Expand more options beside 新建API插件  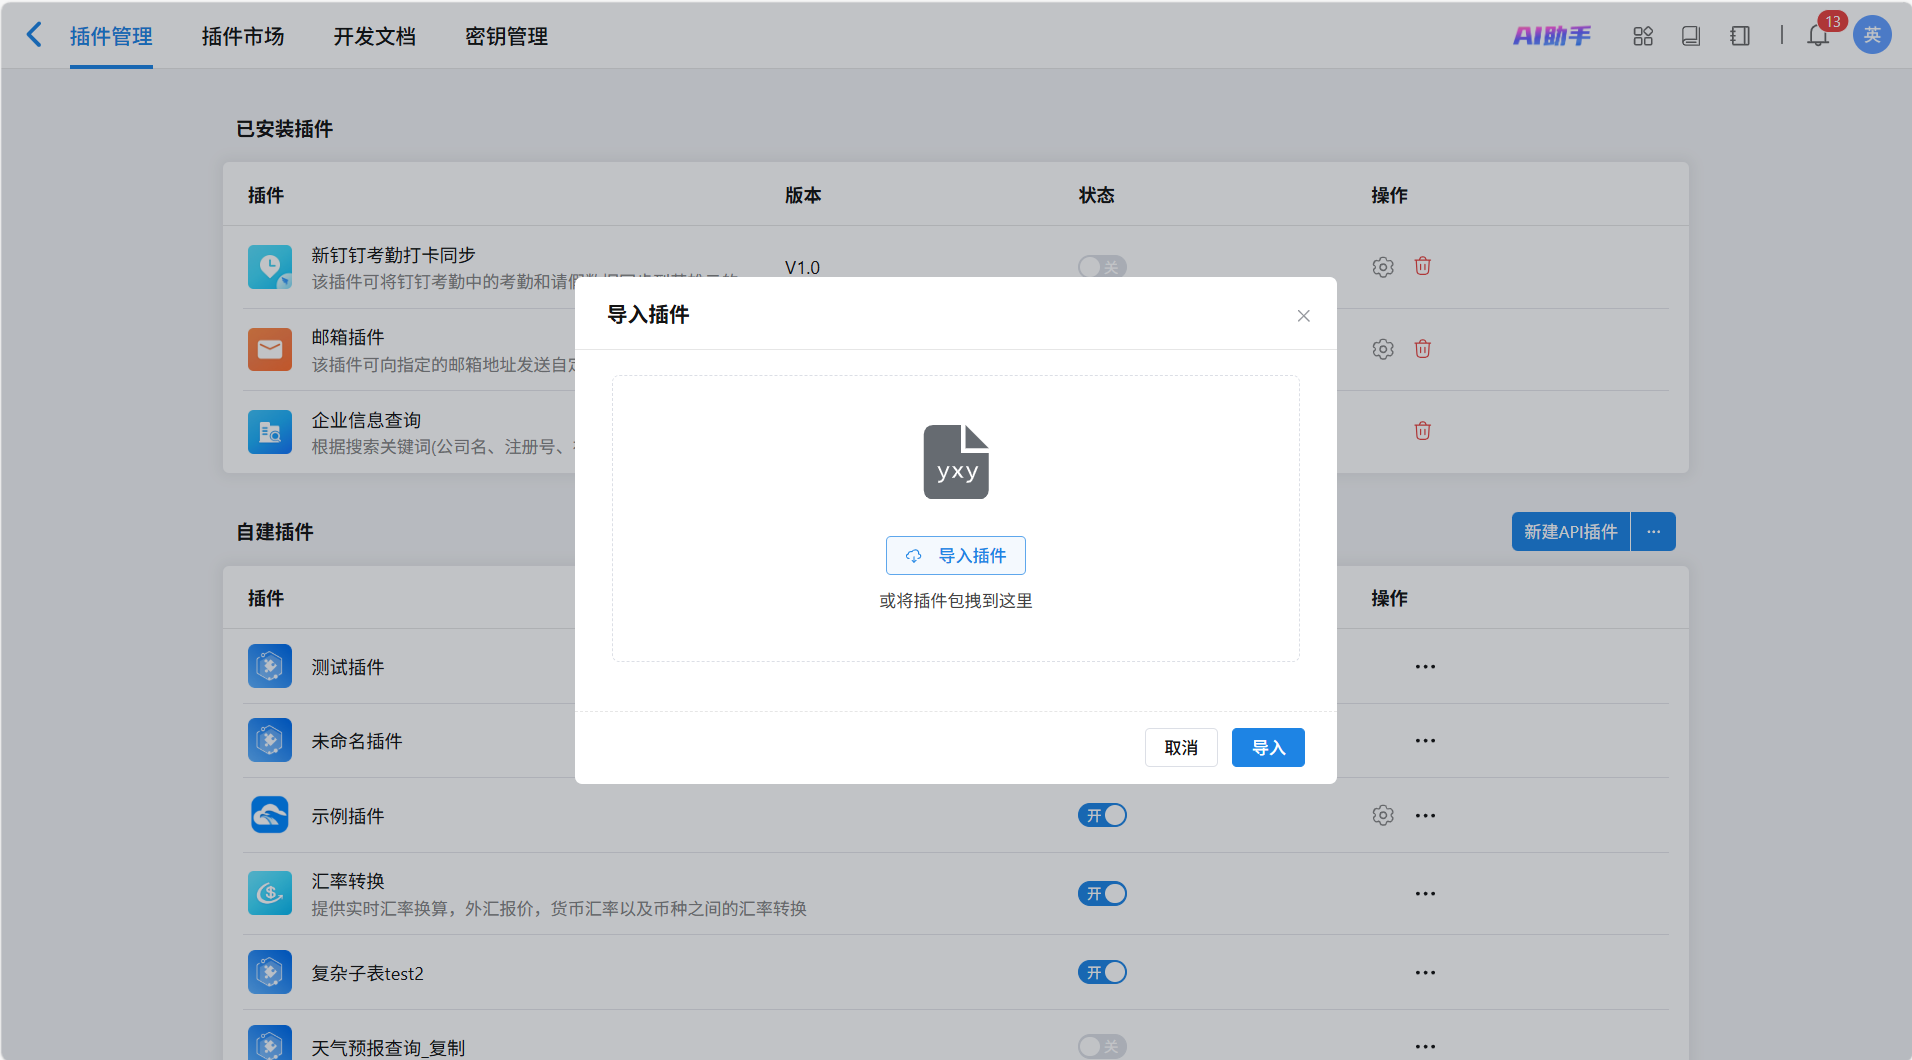click(x=1653, y=532)
